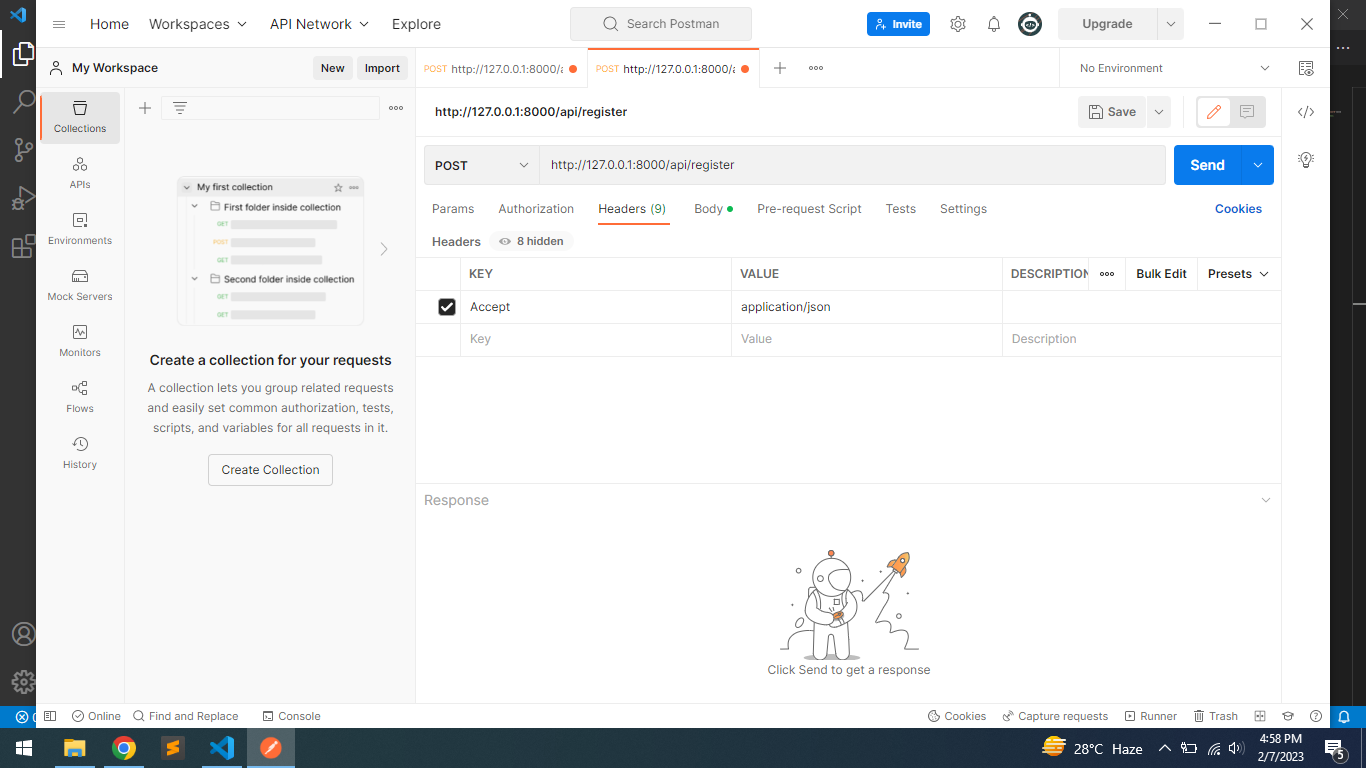
Task: Open the collections panel three-dot options
Action: [396, 108]
